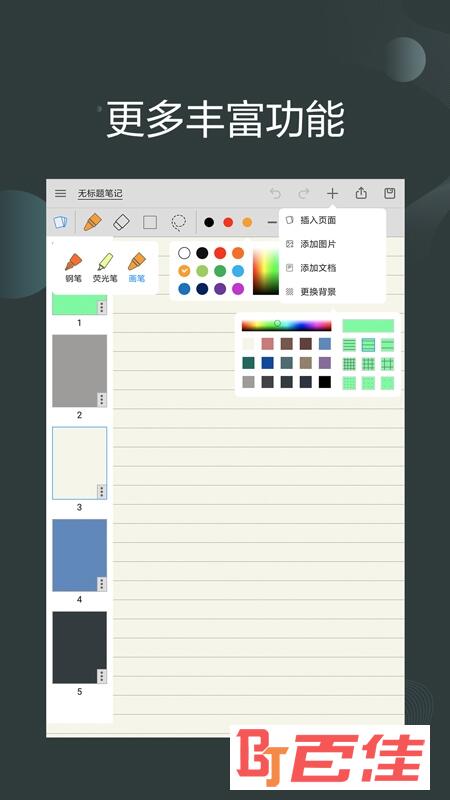Click the share export icon
450x800 pixels.
361,193
